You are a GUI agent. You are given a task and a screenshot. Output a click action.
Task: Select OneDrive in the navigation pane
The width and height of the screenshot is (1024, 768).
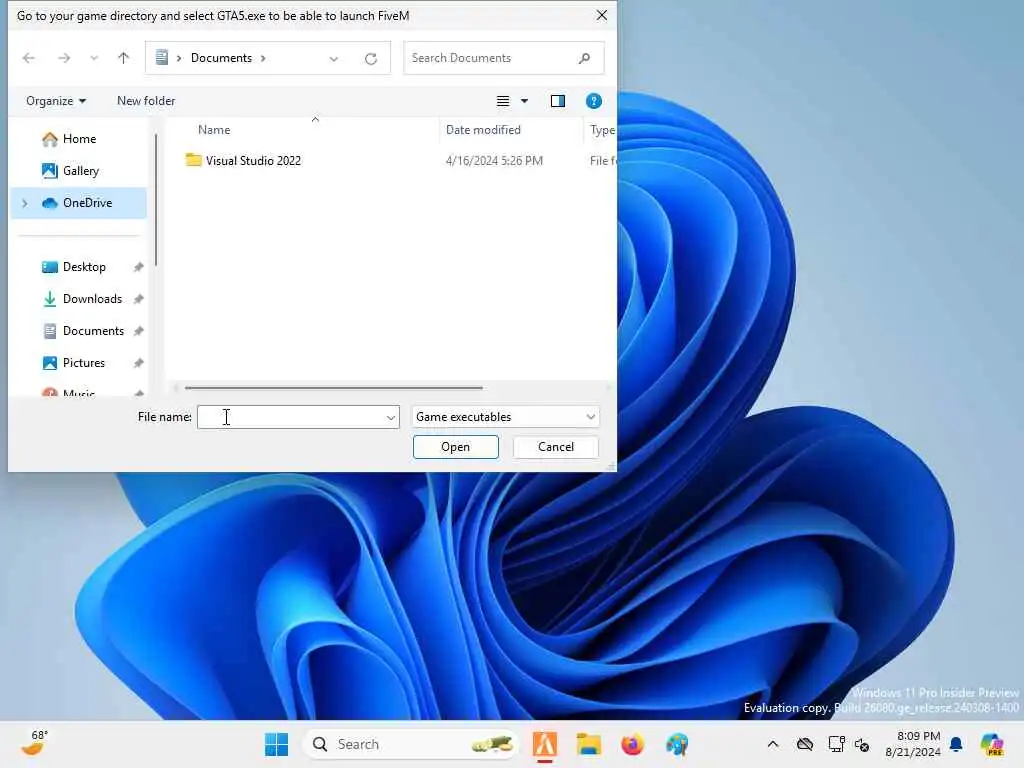click(78, 202)
